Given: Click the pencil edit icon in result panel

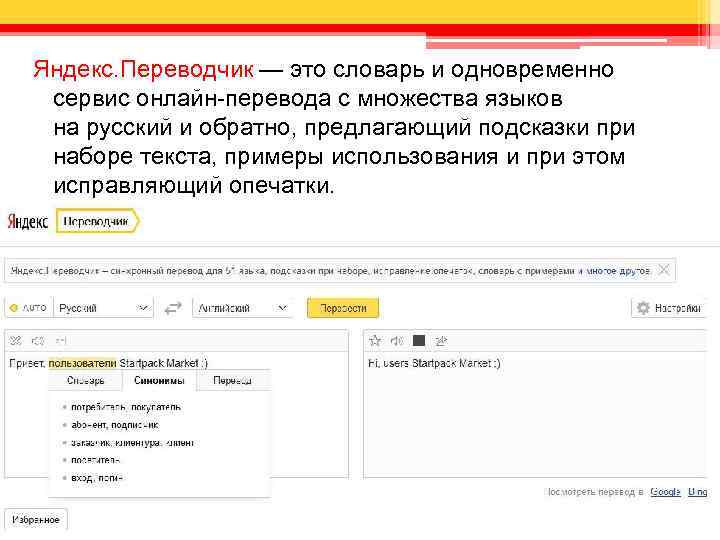Looking at the screenshot, I should click(x=441, y=341).
